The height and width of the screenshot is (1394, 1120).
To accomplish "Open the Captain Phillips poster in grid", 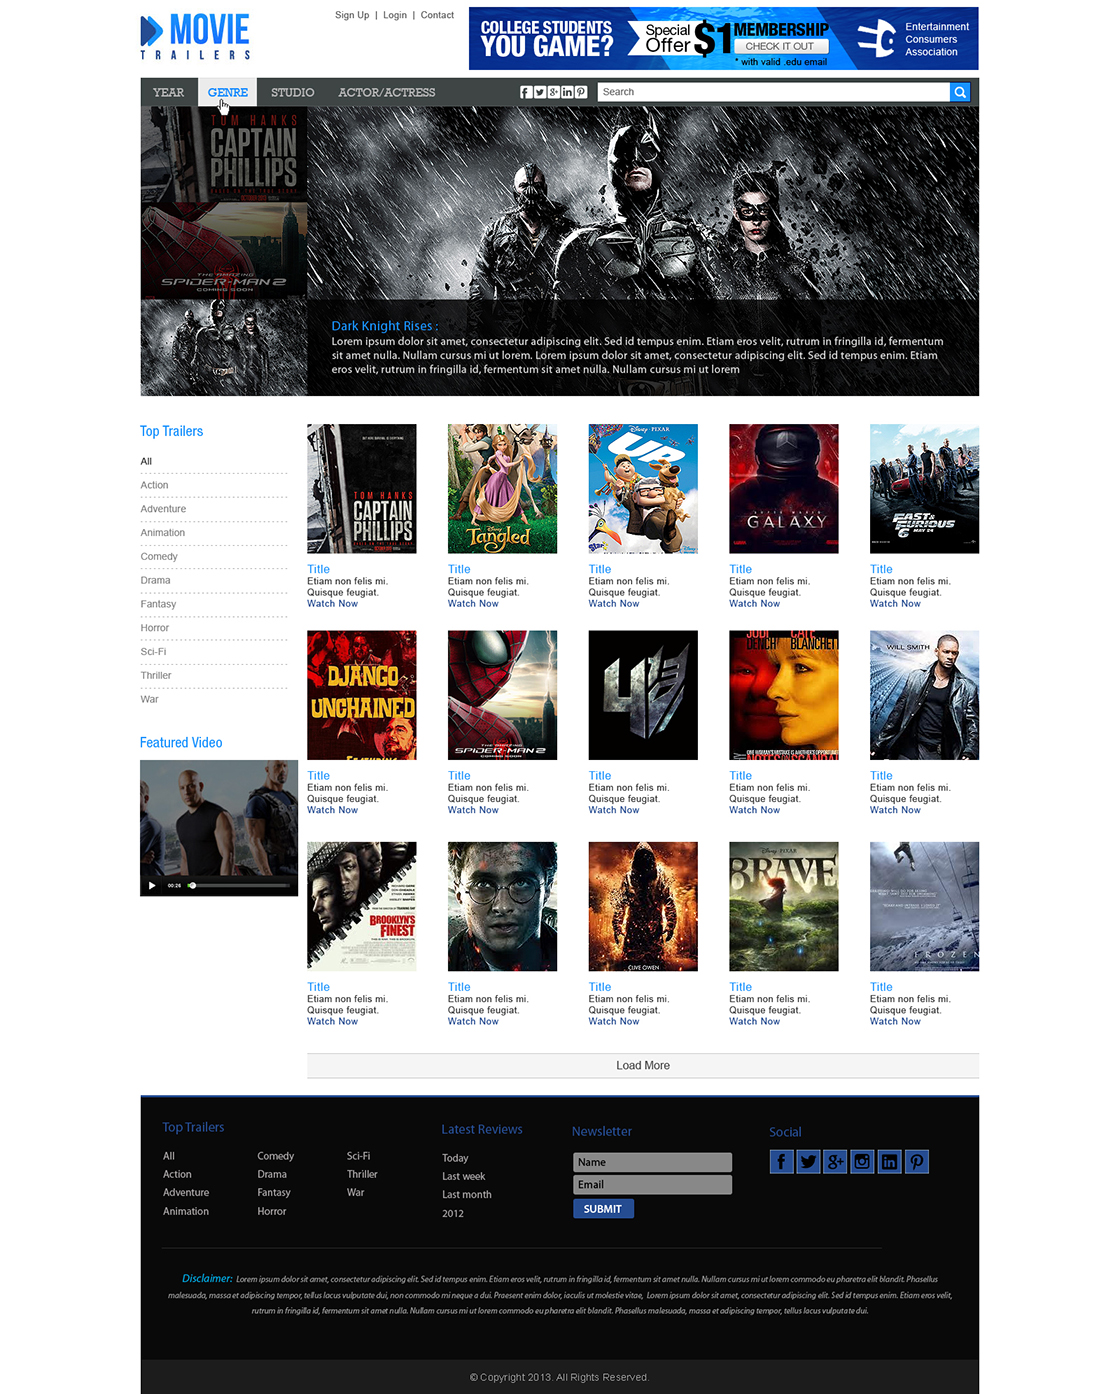I will tap(362, 489).
